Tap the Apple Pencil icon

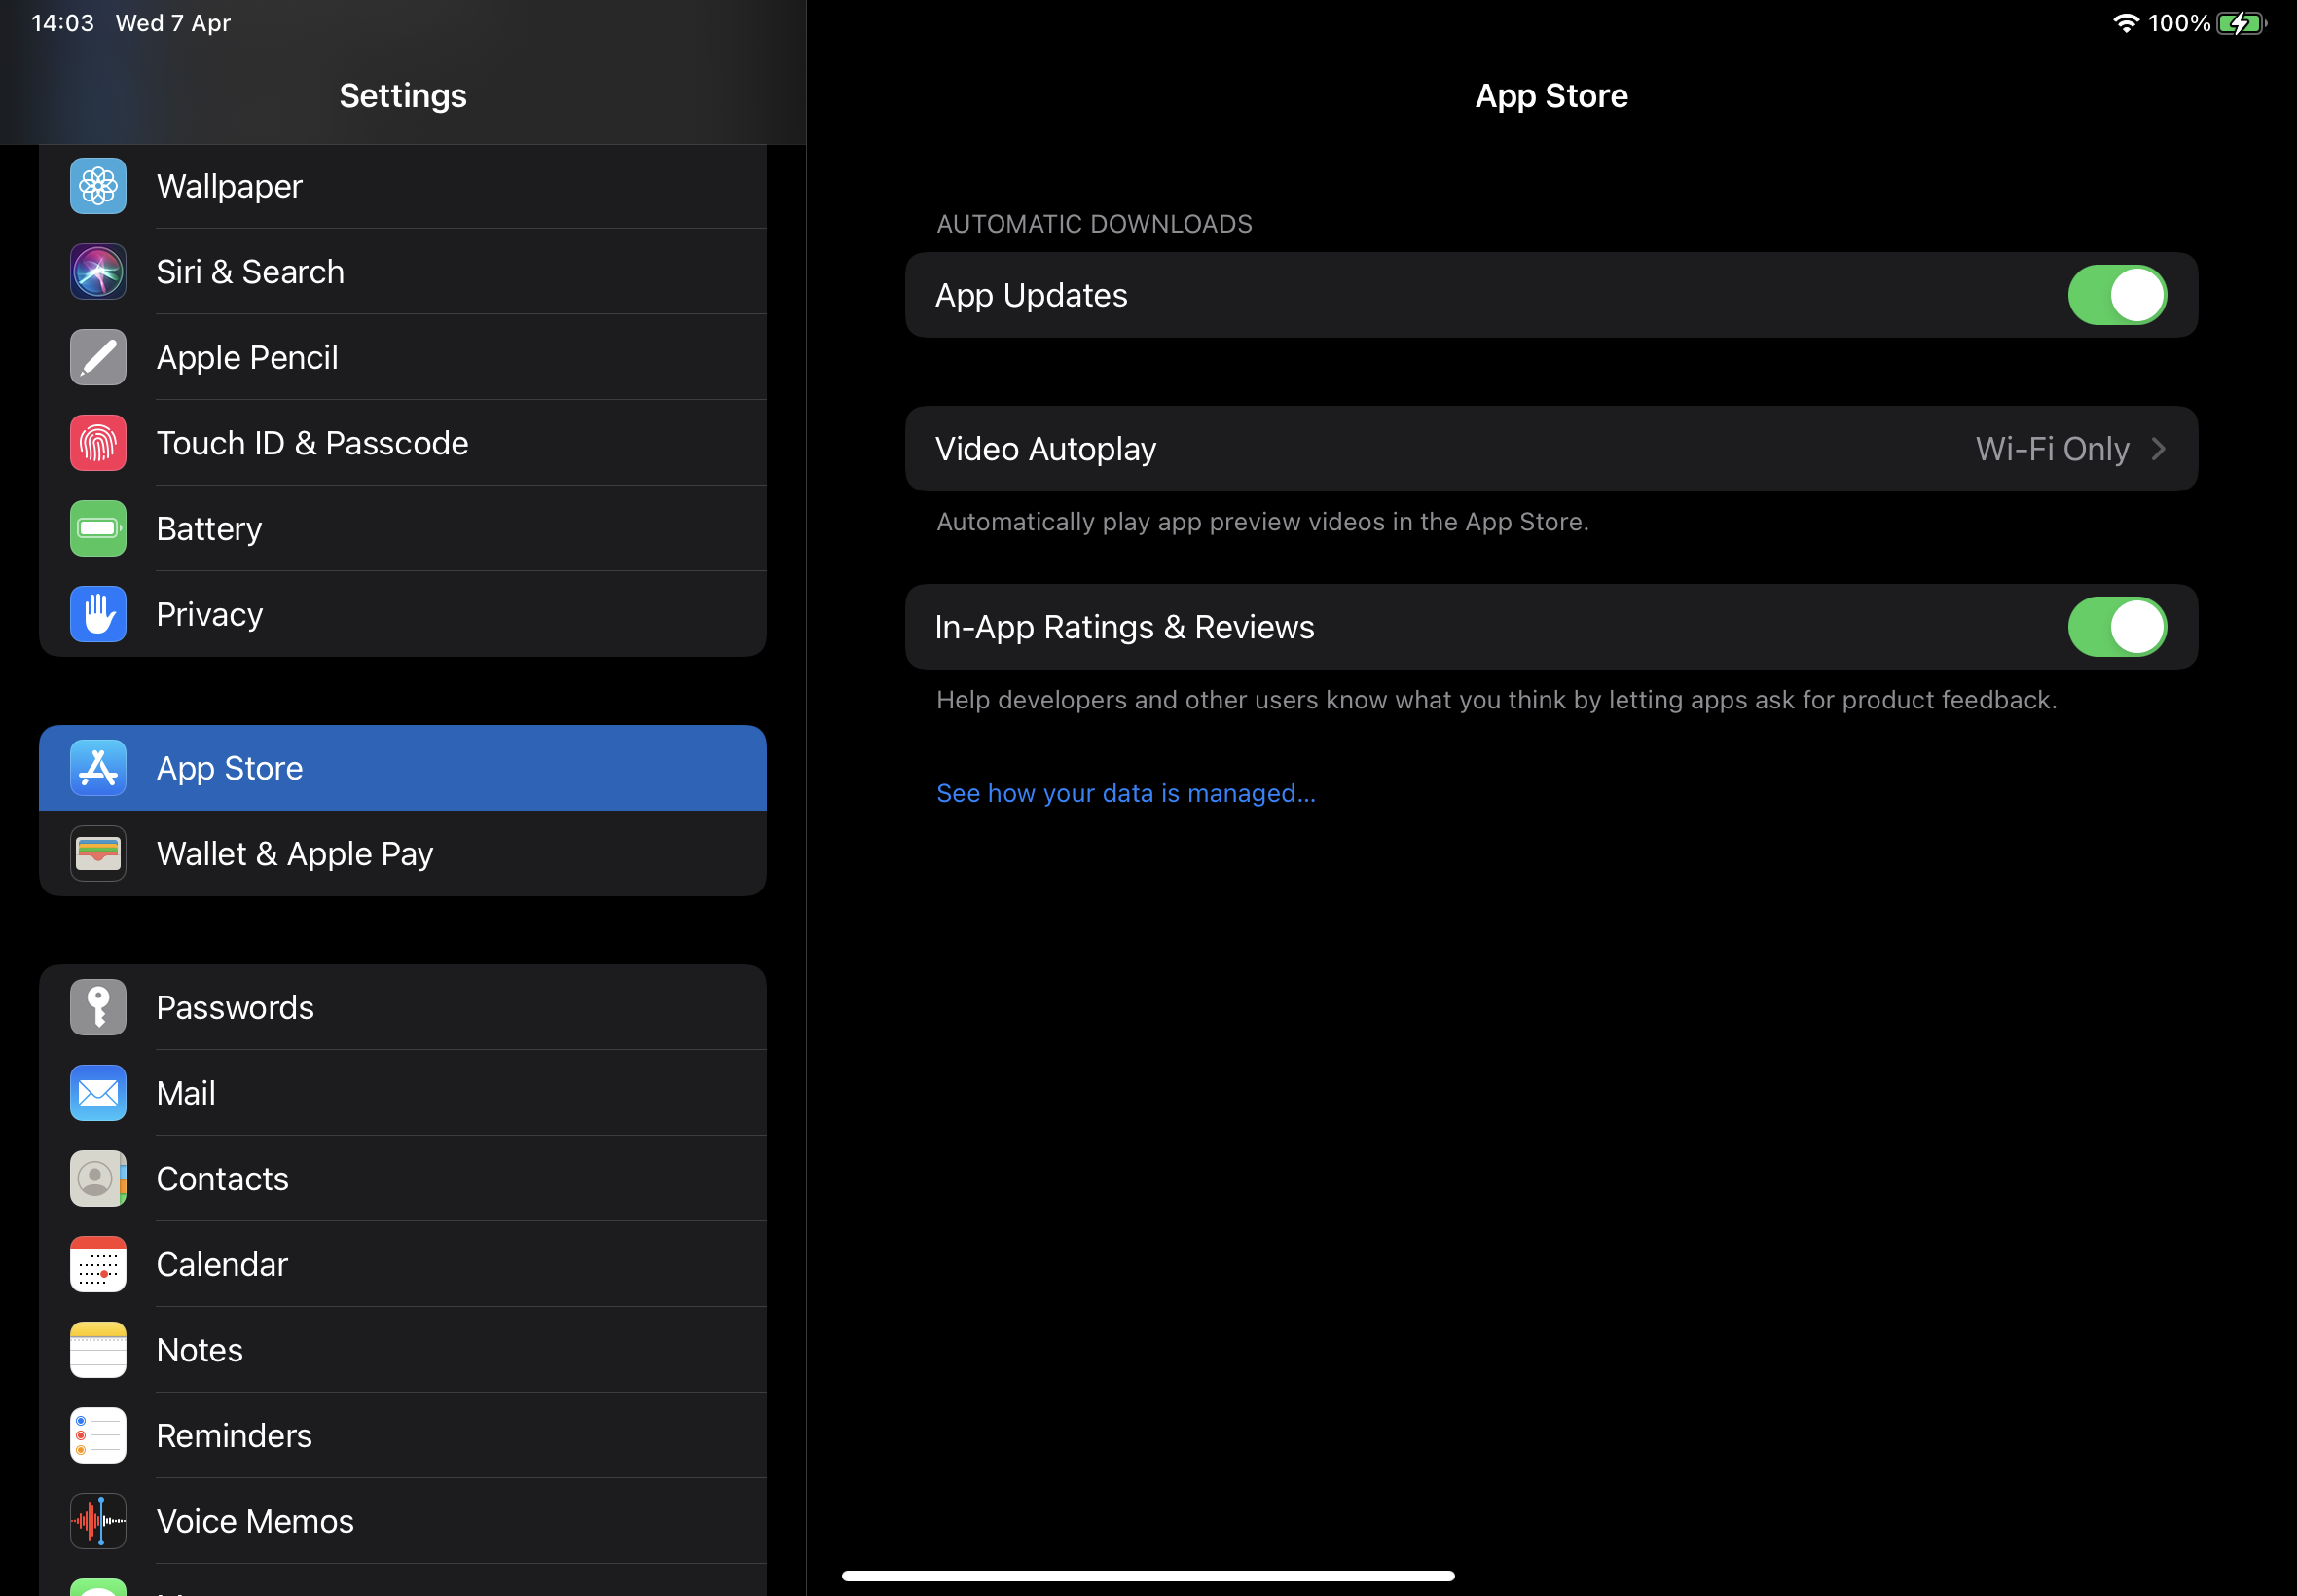98,357
